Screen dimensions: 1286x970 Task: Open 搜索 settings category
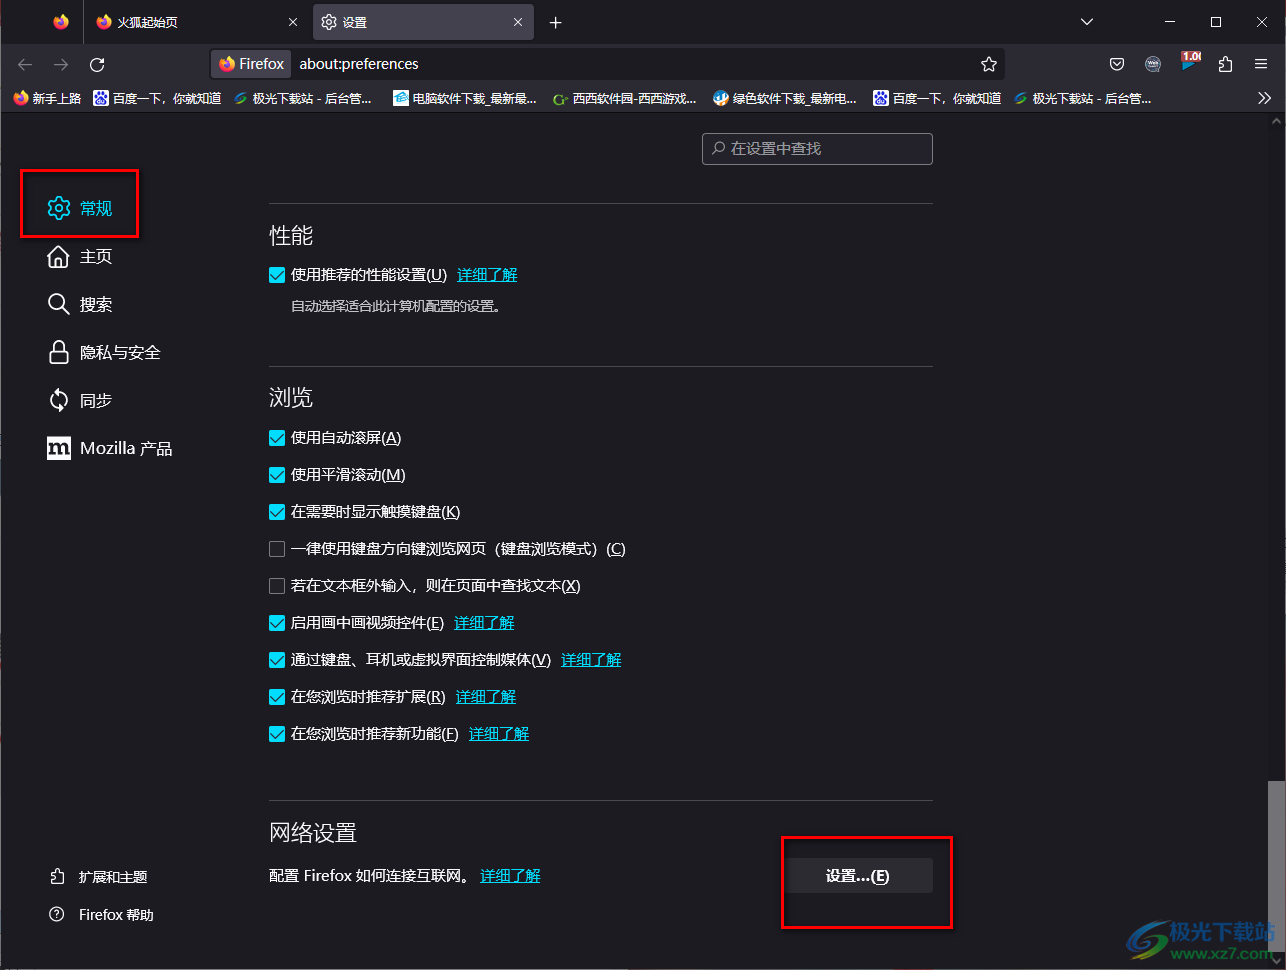pyautogui.click(x=80, y=304)
